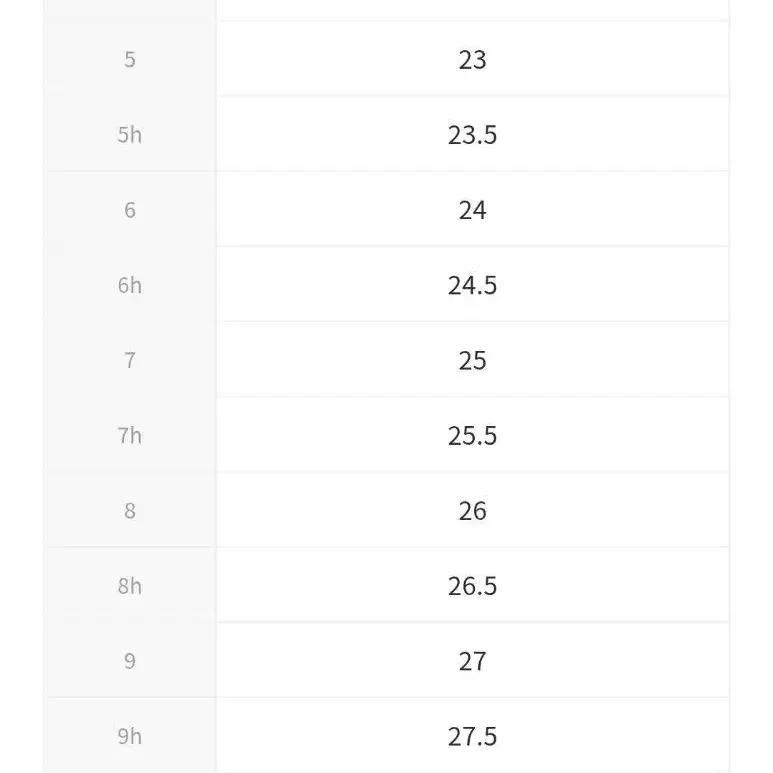Click the 8h size label
The image size is (773, 773).
[130, 585]
